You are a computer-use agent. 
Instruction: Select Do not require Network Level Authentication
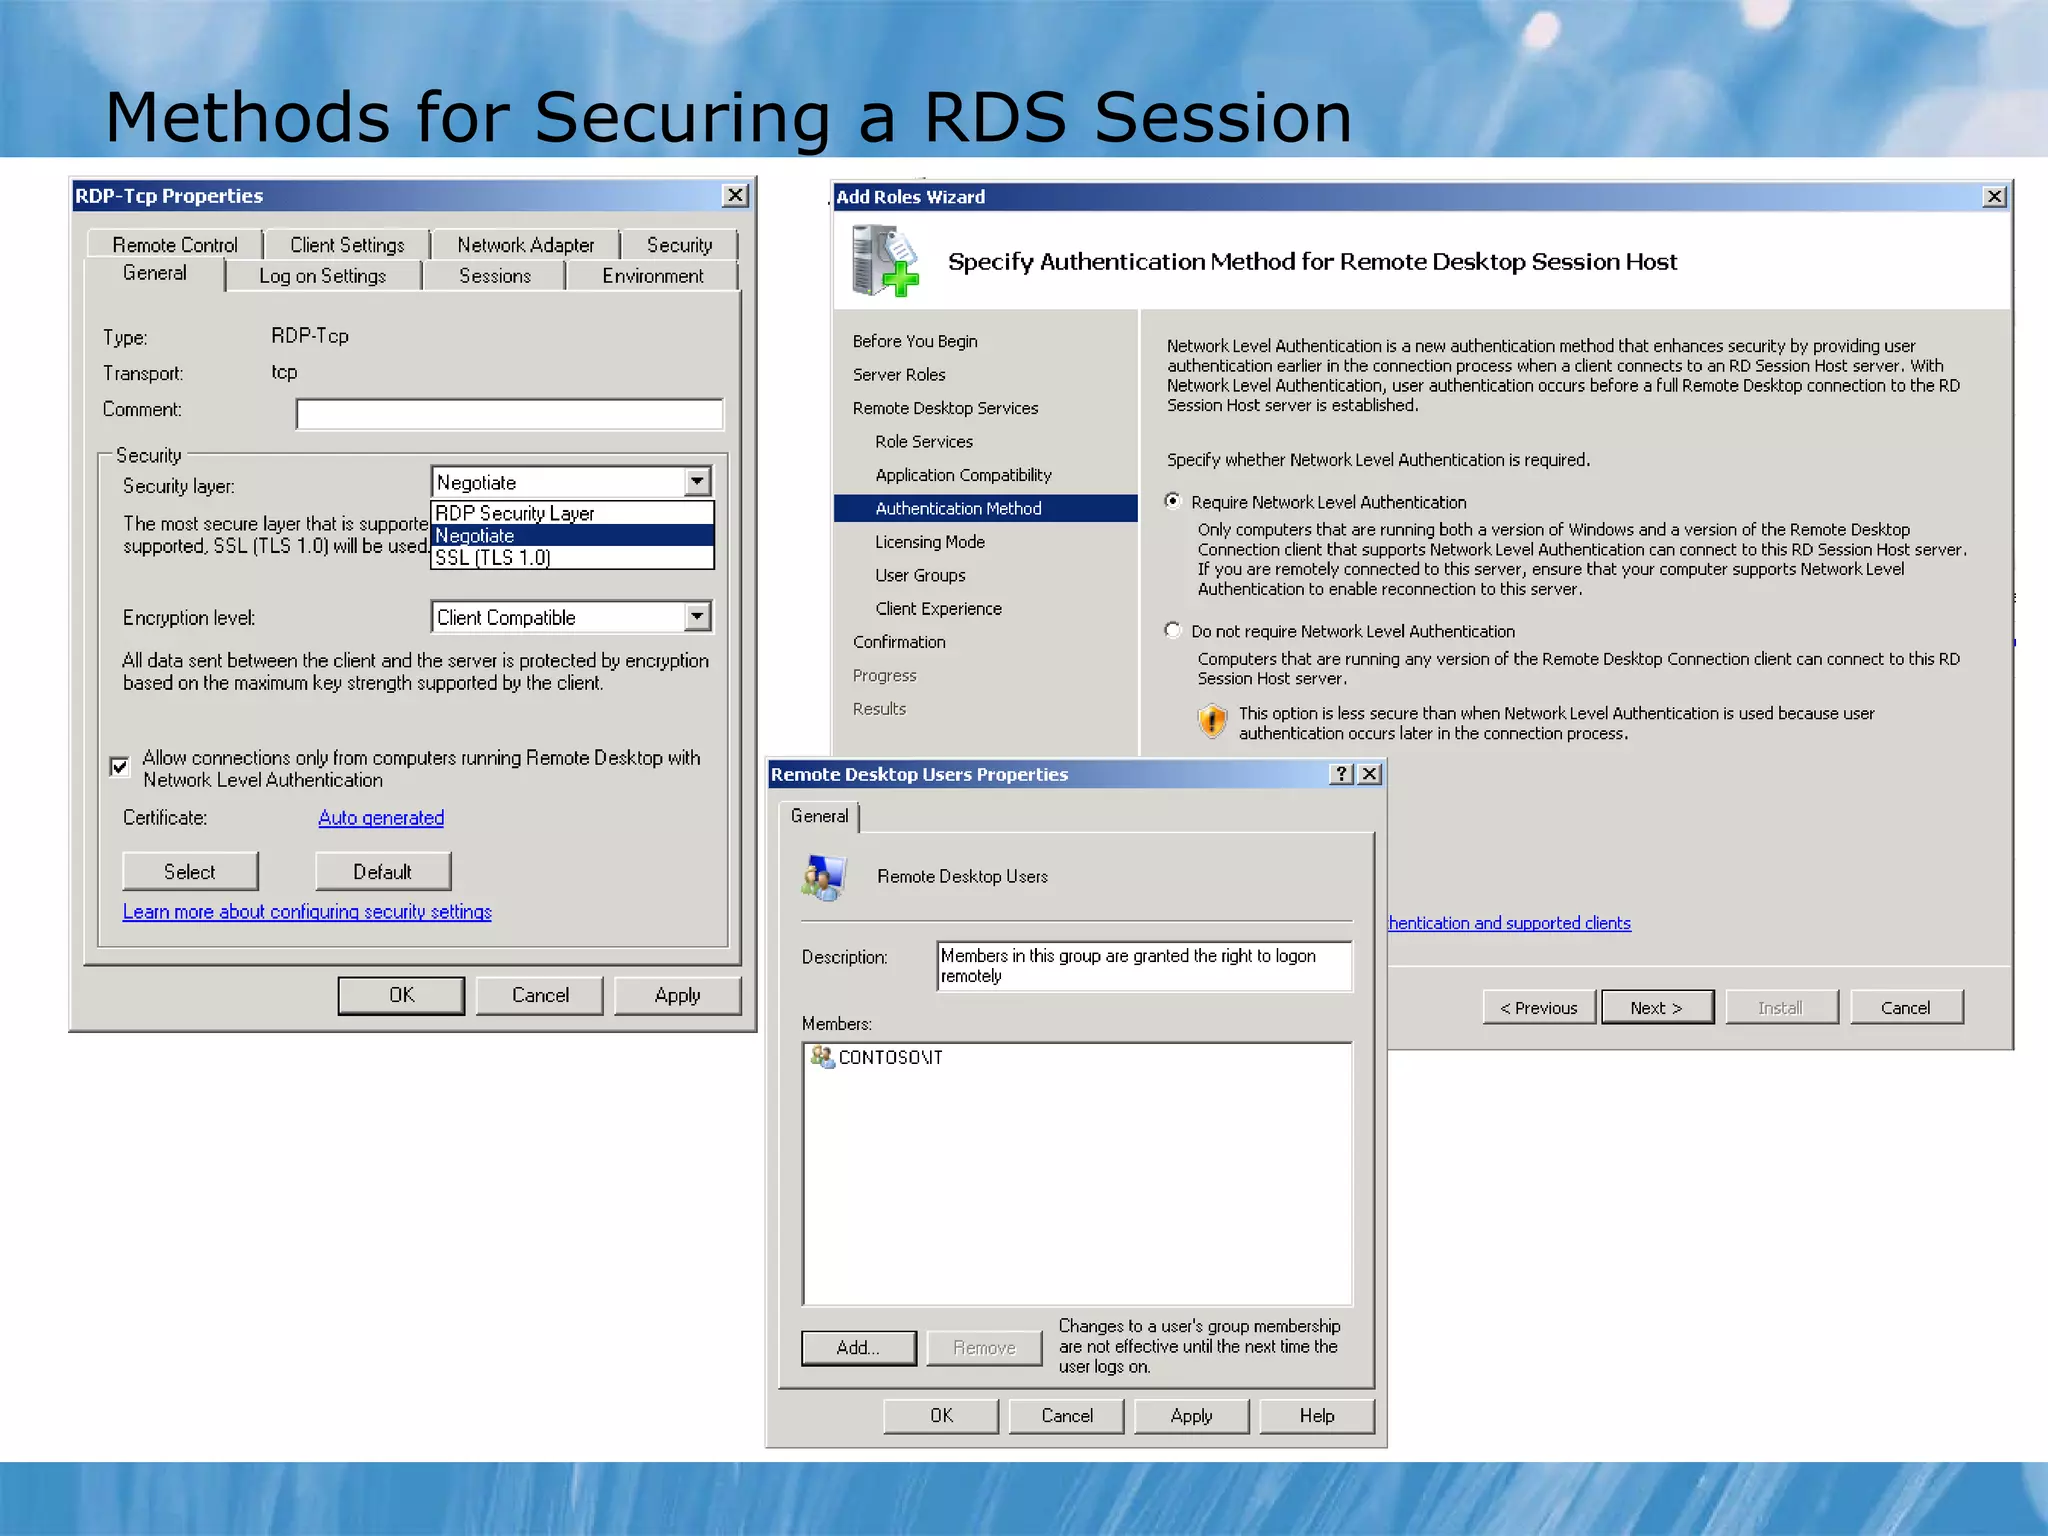point(1173,630)
